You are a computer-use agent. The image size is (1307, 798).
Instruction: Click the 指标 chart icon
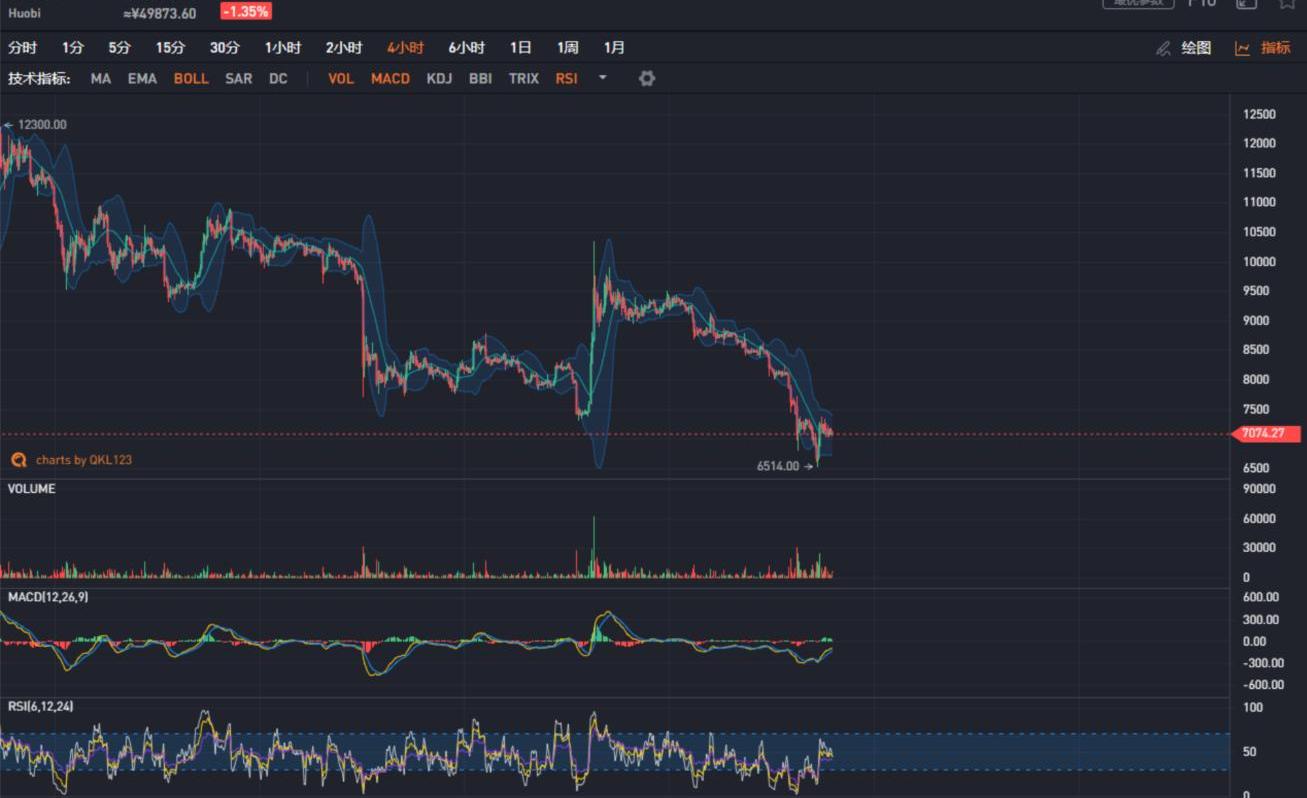pyautogui.click(x=1242, y=48)
